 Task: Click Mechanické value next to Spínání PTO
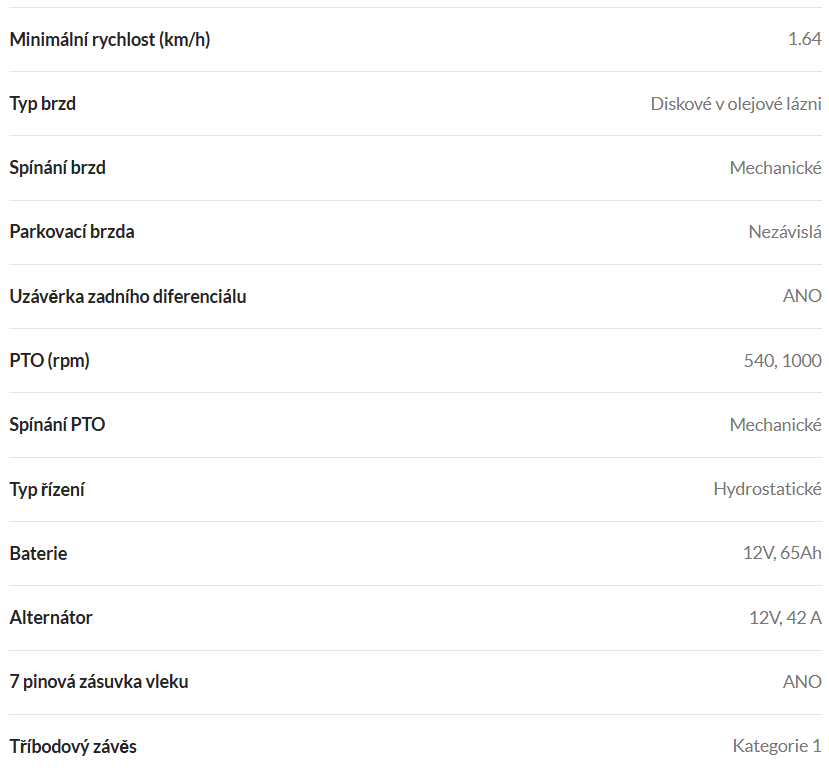pos(776,425)
